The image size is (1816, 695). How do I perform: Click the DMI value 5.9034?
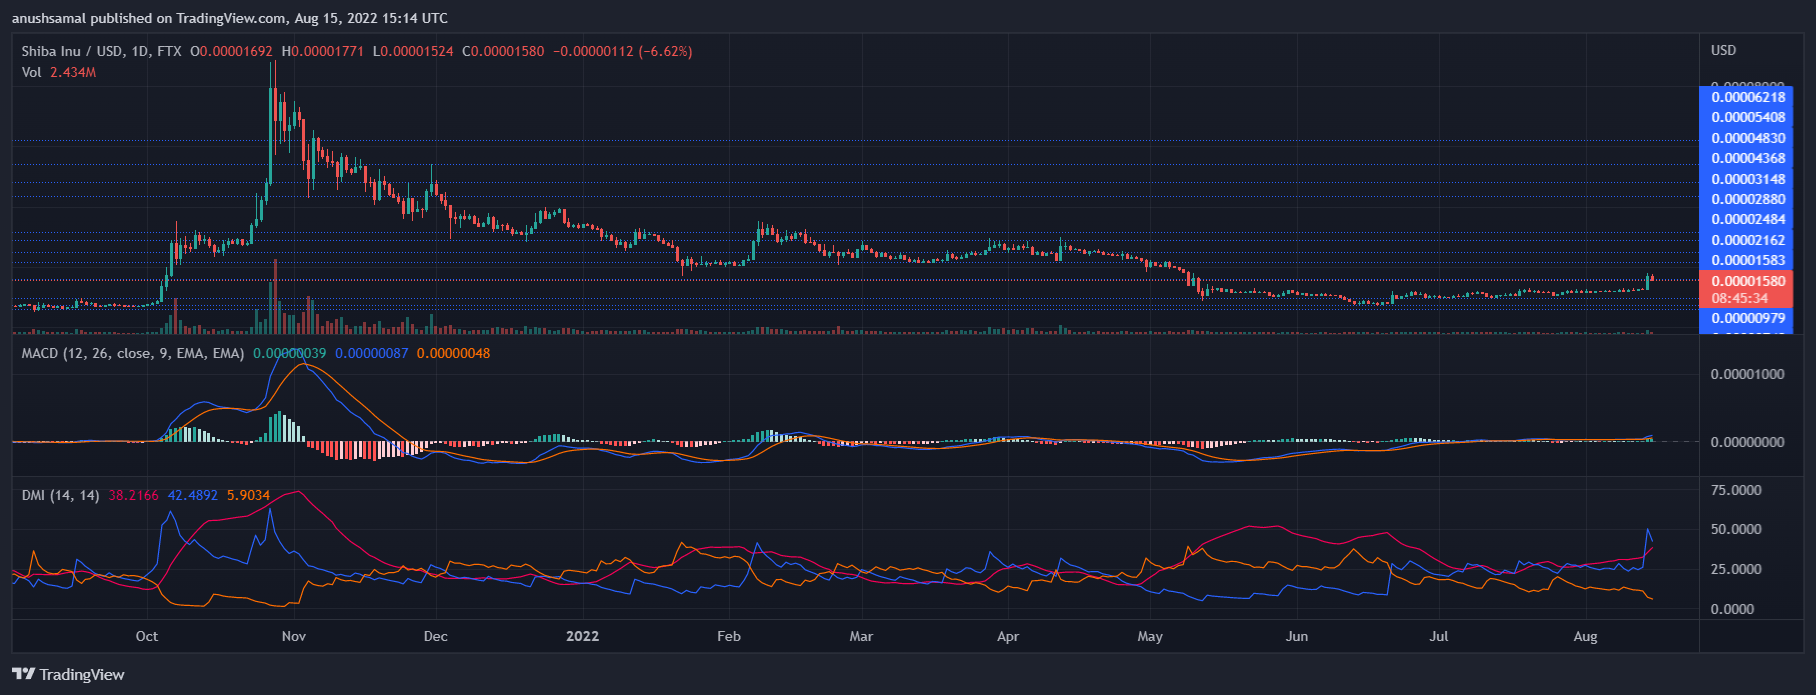(248, 495)
